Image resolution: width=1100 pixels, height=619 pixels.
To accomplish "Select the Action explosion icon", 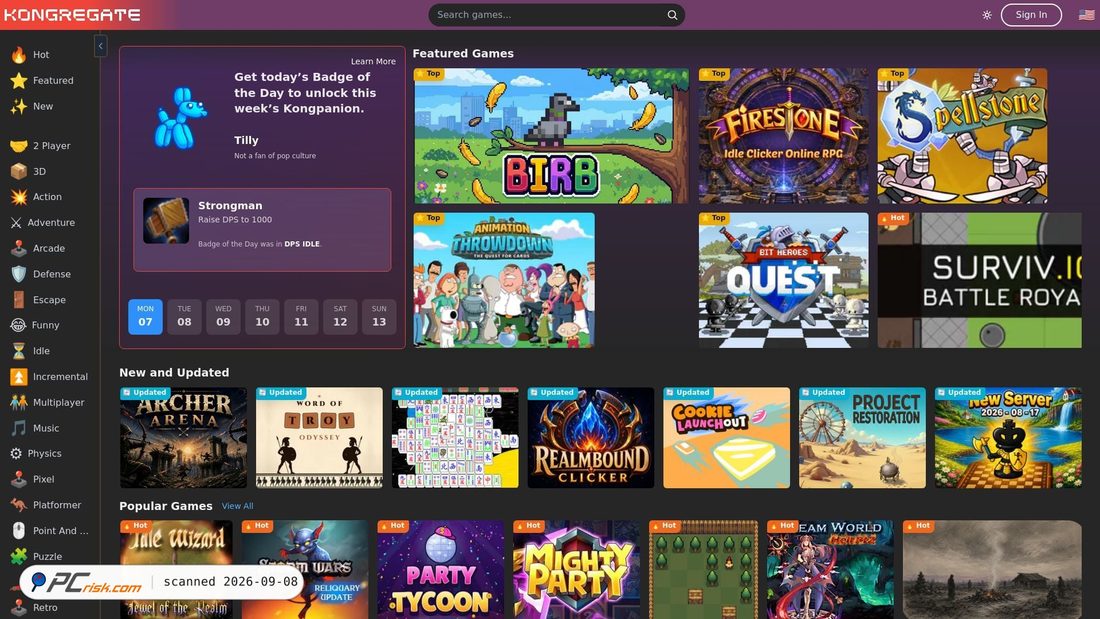I will [x=19, y=197].
